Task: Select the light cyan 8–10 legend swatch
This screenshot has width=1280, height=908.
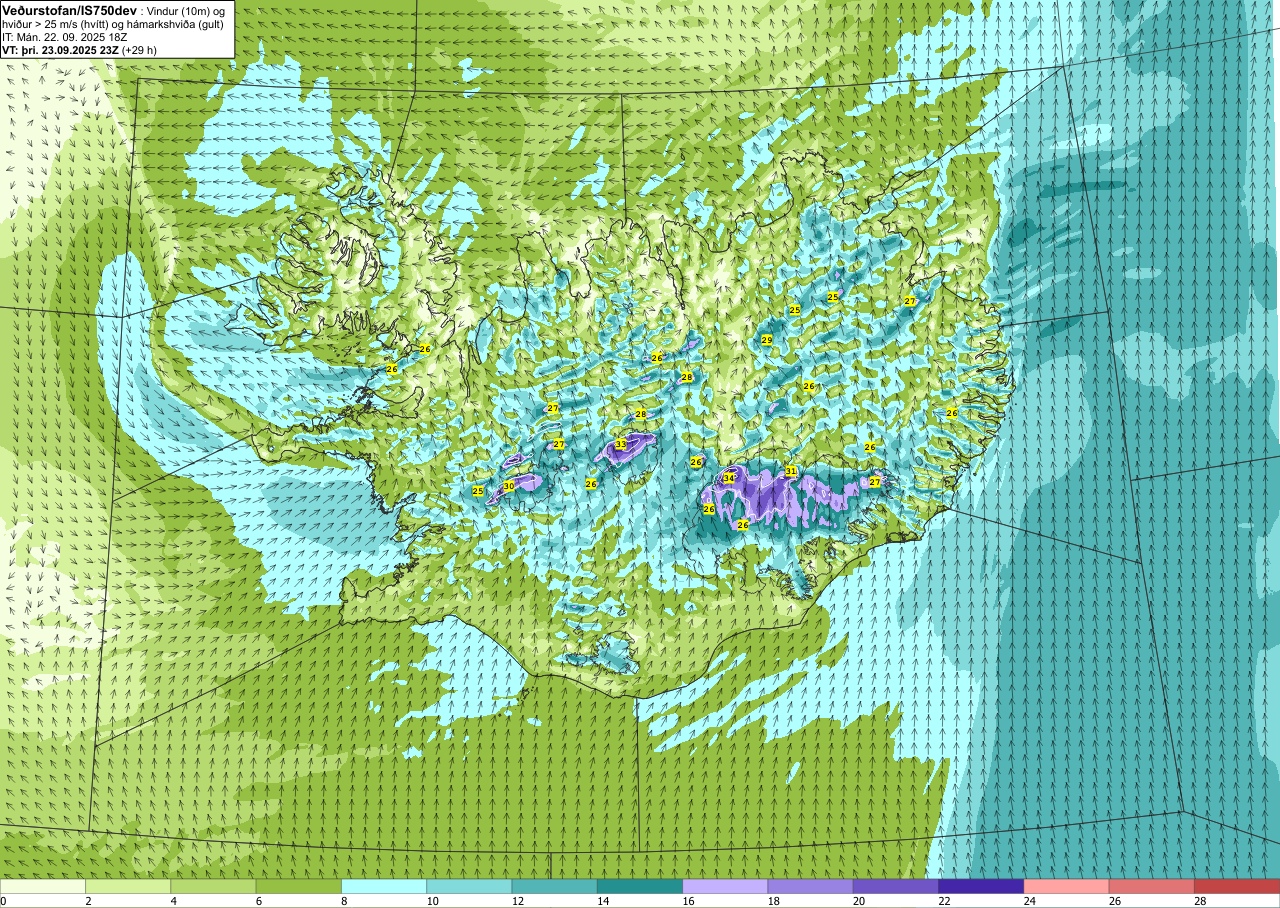Action: click(x=384, y=886)
